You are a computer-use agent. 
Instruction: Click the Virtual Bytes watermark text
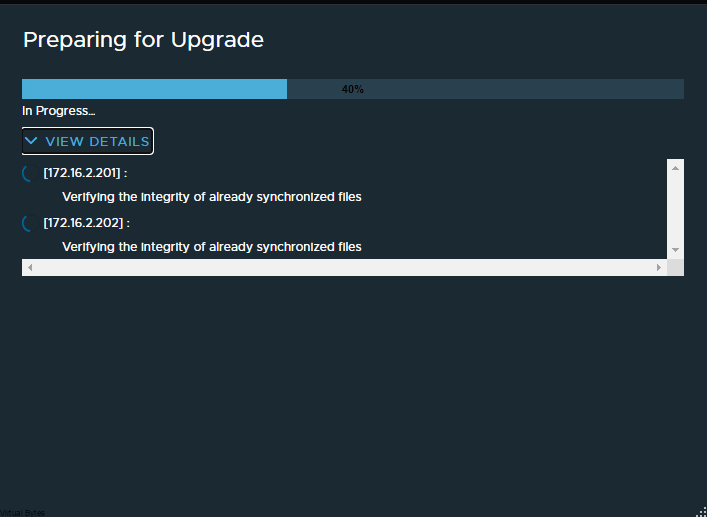coord(23,513)
